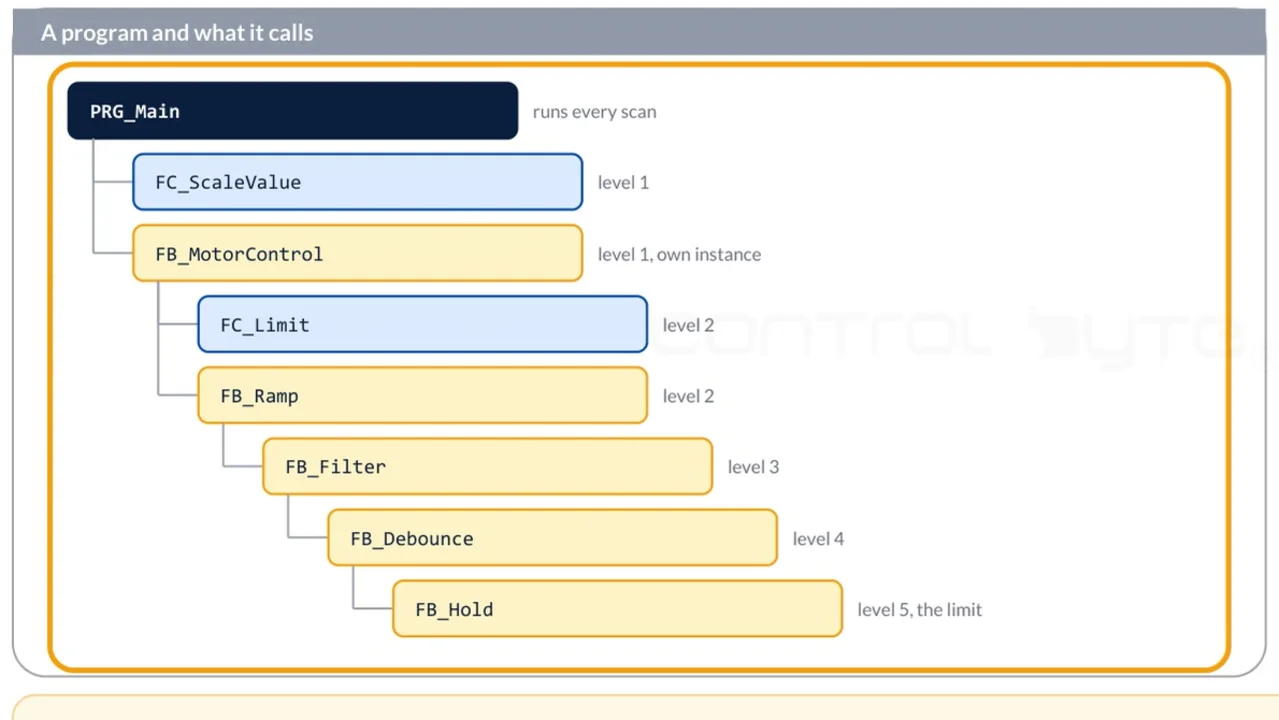Screen dimensions: 1279x720
Task: Click the 'level 1, own instance' label
Action: 679,254
